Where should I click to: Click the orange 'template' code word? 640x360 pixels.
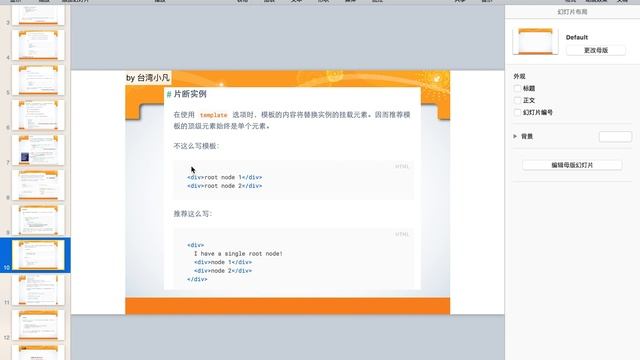tap(213, 115)
